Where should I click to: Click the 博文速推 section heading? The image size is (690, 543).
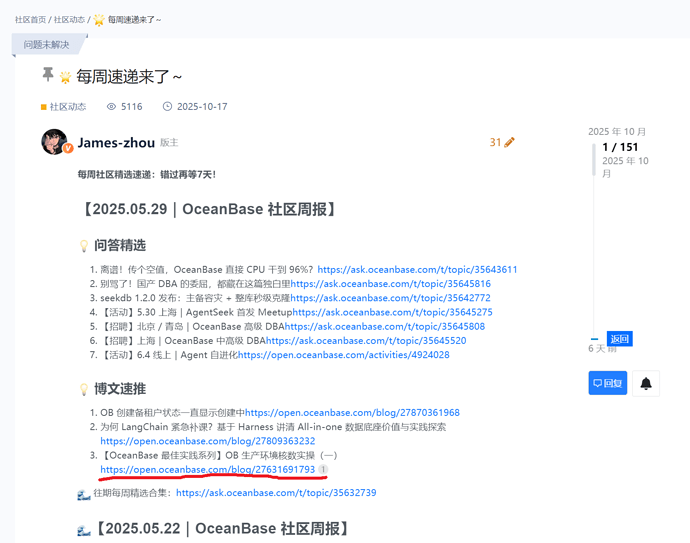pyautogui.click(x=120, y=389)
